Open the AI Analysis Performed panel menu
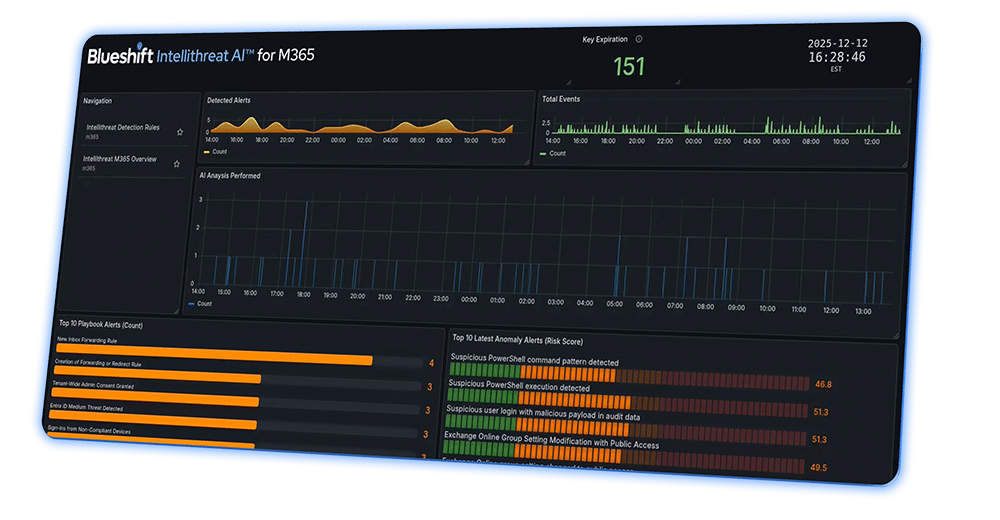Image resolution: width=1000 pixels, height=520 pixels. point(233,176)
